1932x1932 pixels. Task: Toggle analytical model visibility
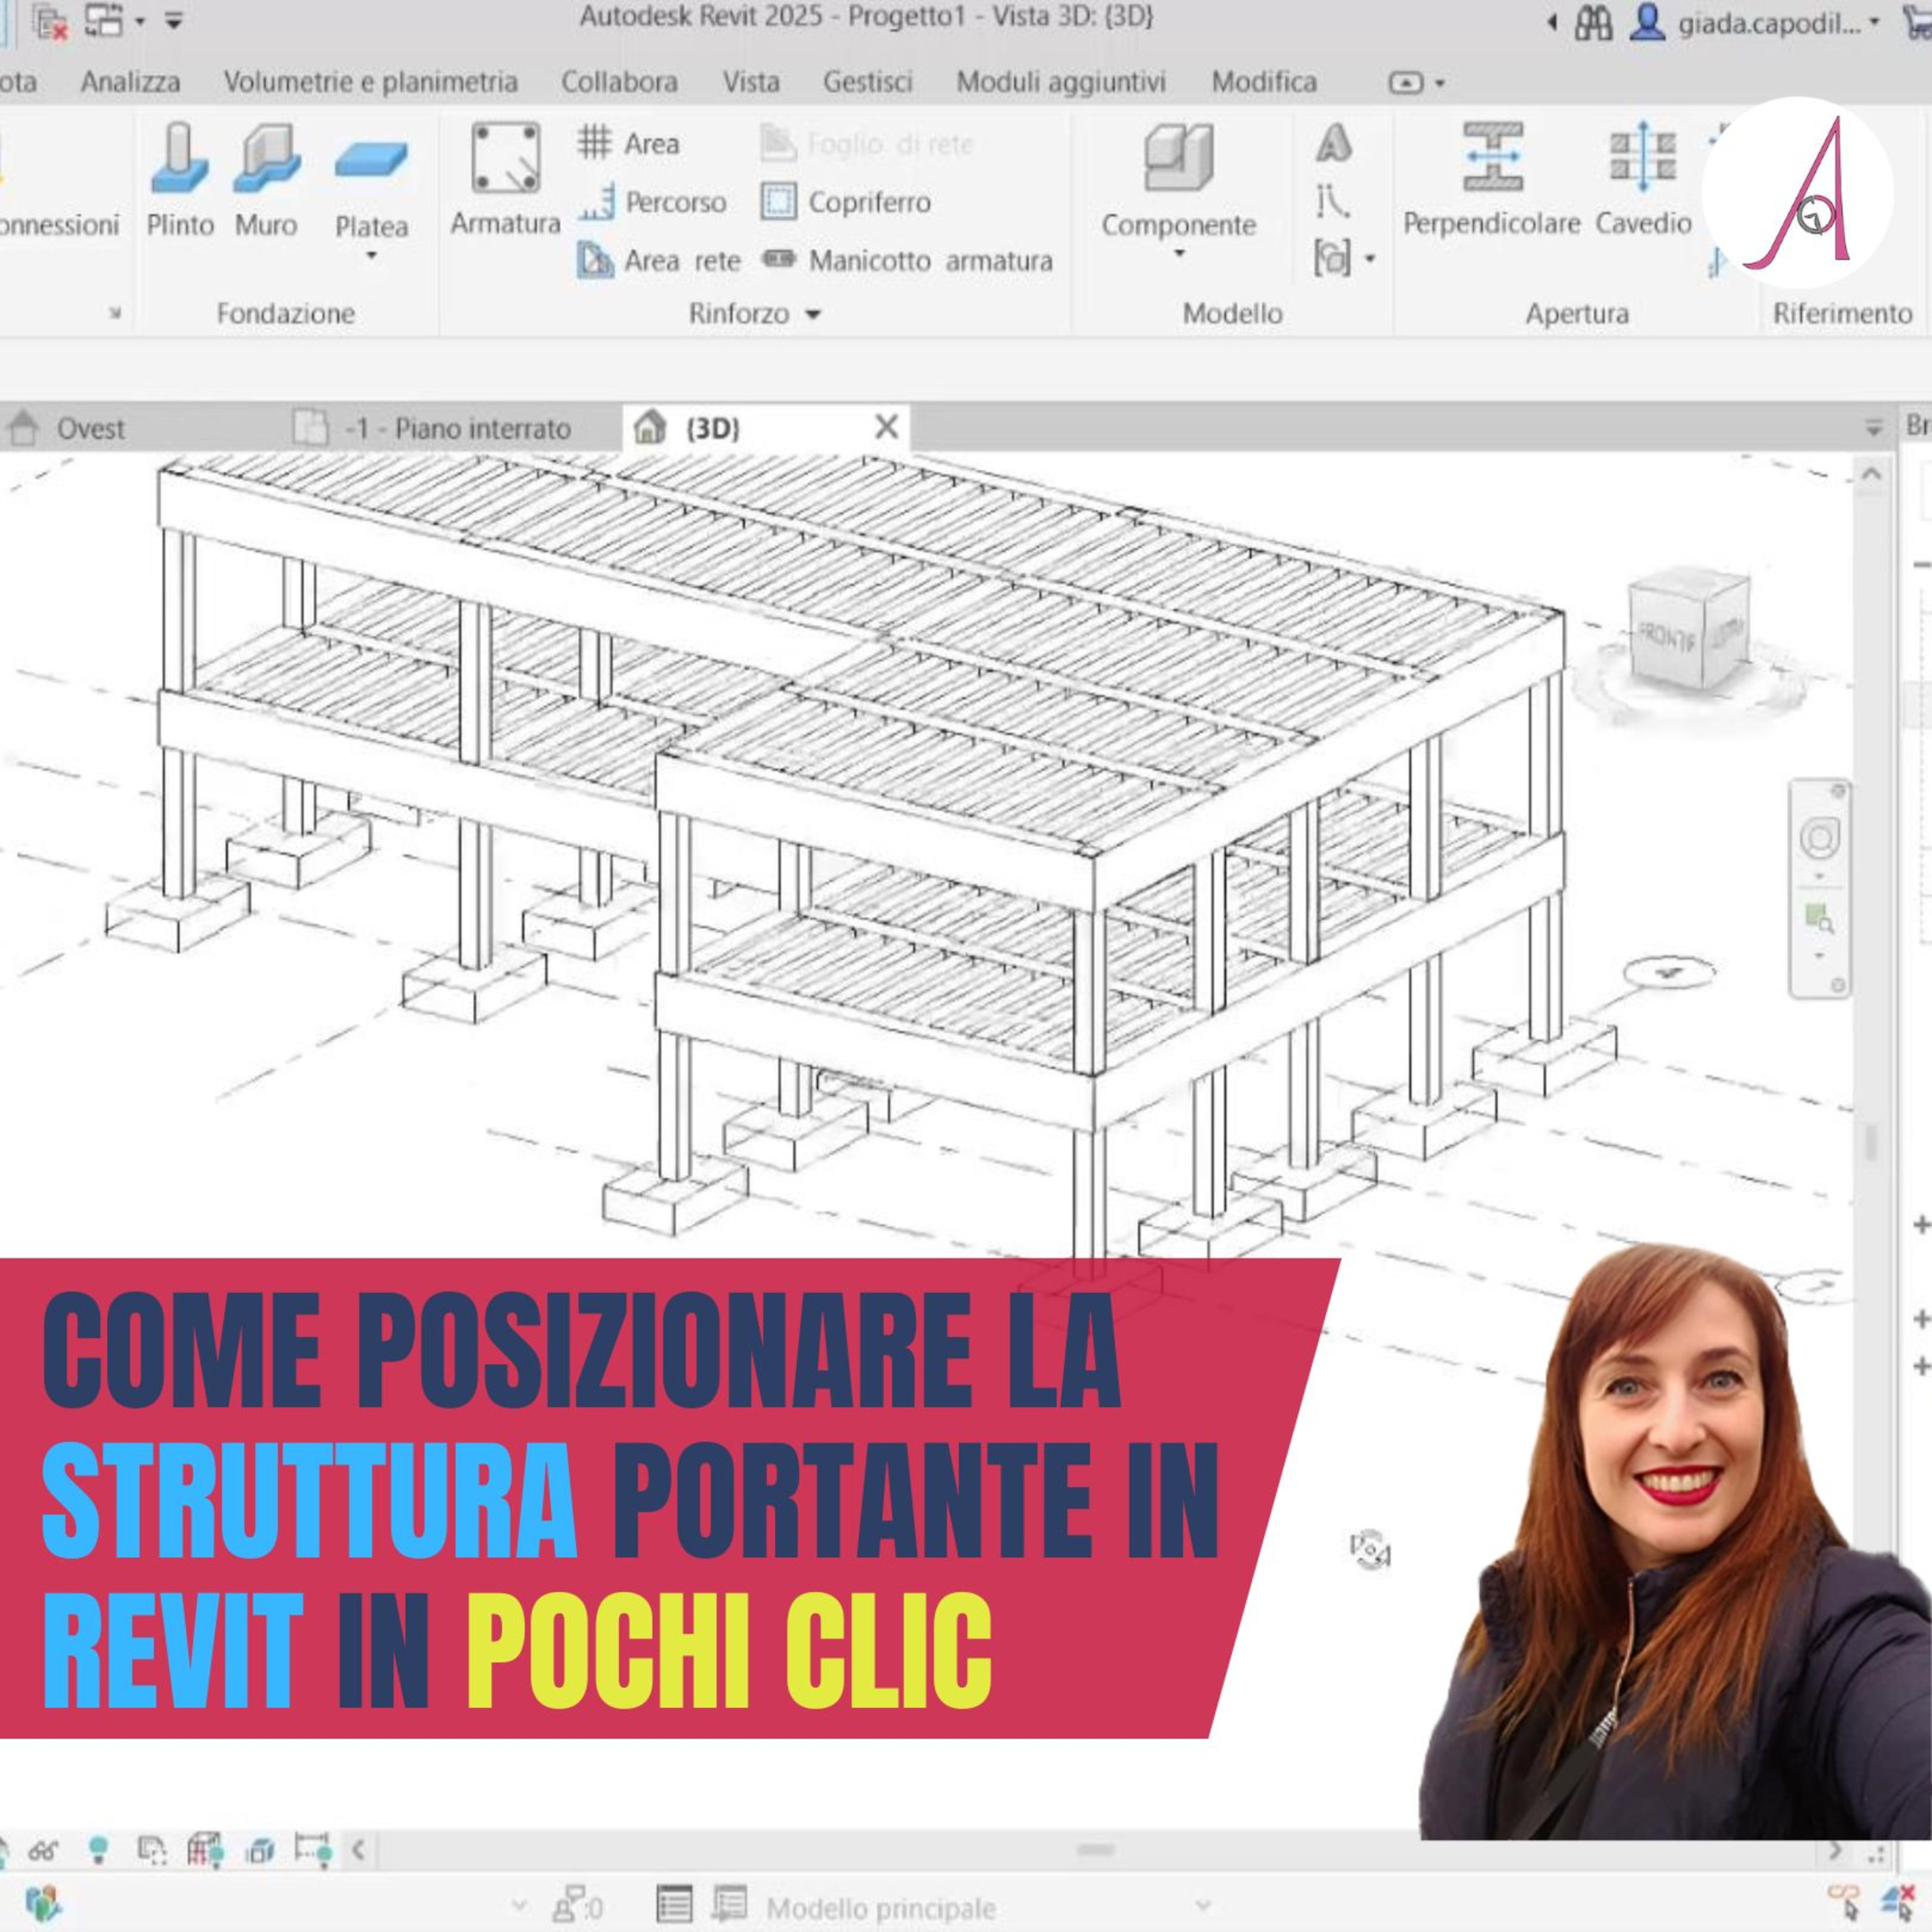coord(205,1849)
